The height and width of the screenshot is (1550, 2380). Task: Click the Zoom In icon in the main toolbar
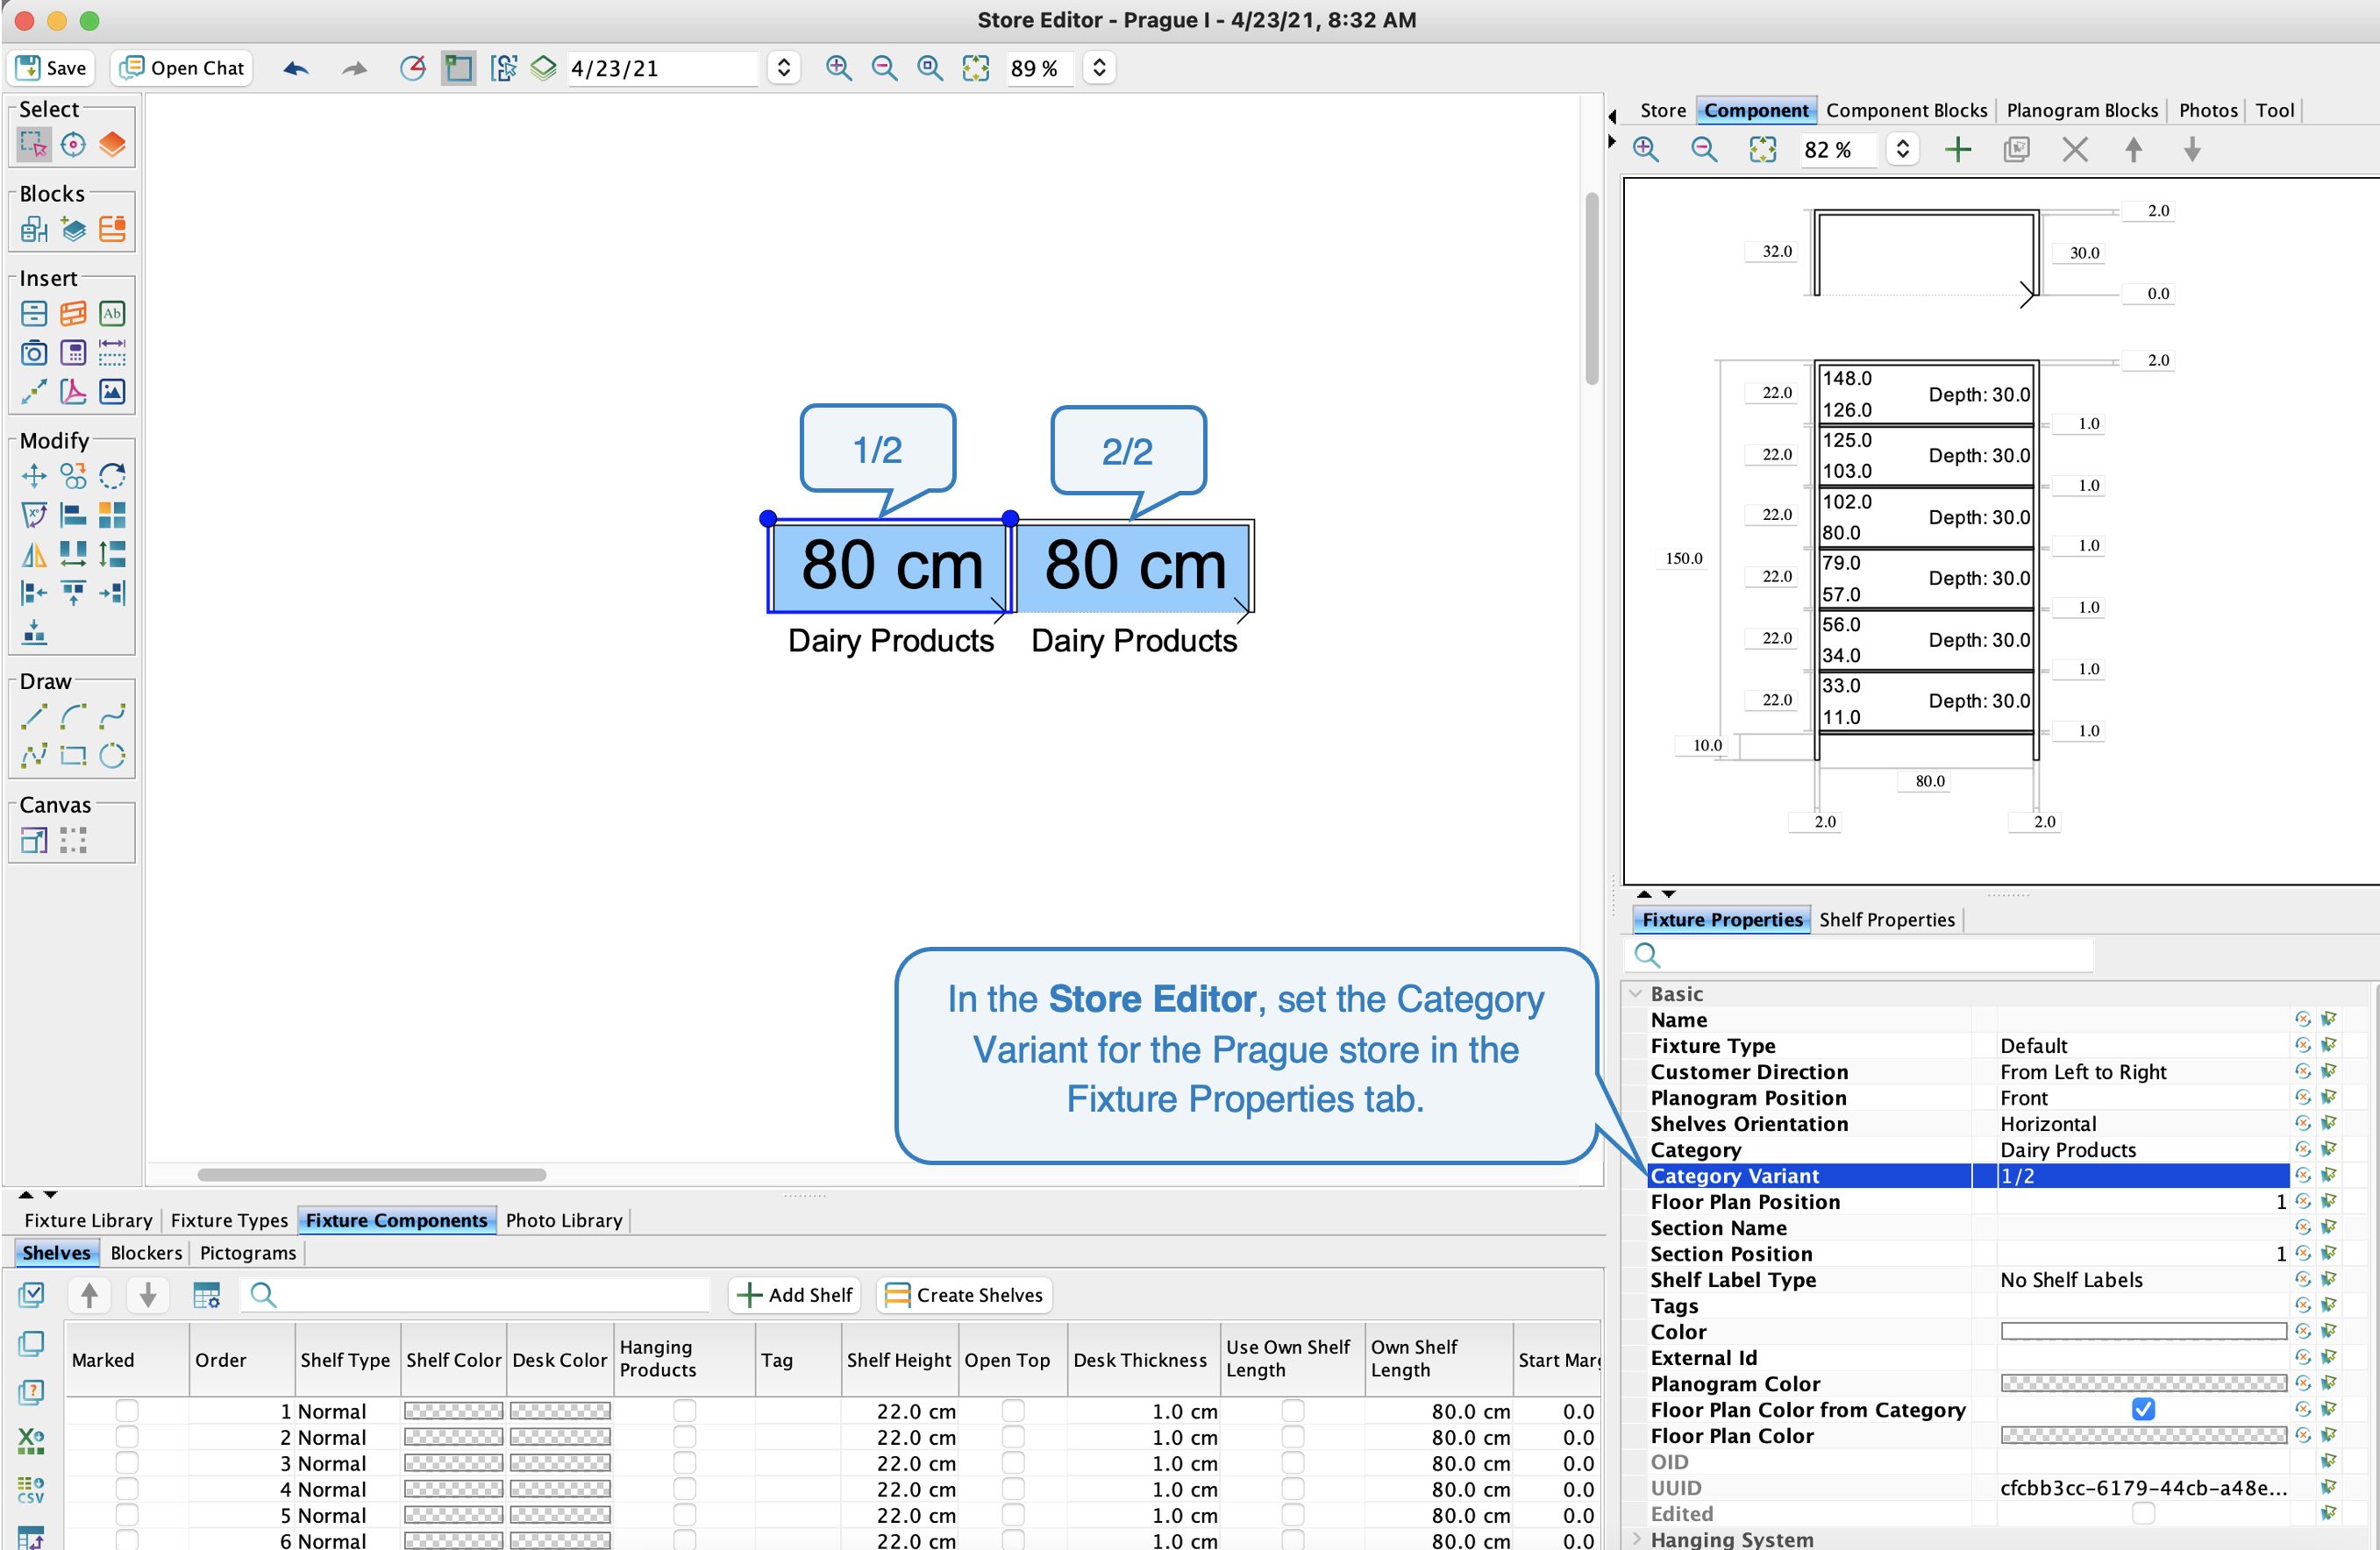pos(838,68)
